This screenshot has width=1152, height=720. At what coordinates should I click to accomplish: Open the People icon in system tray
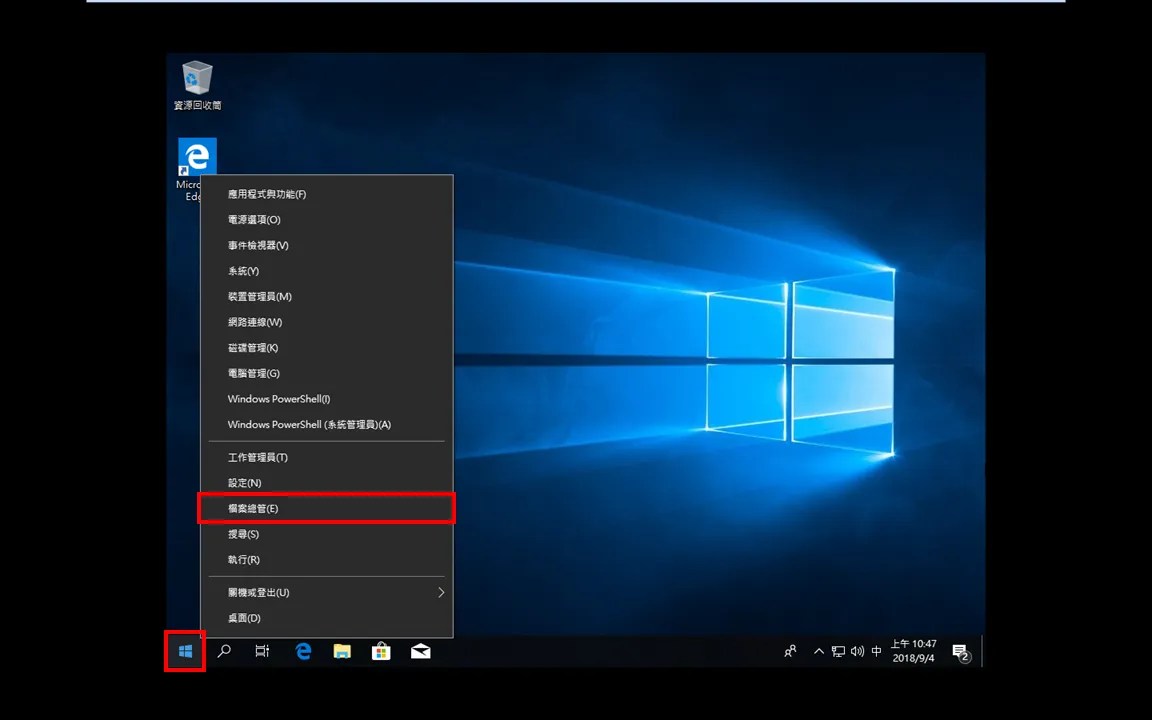(791, 651)
